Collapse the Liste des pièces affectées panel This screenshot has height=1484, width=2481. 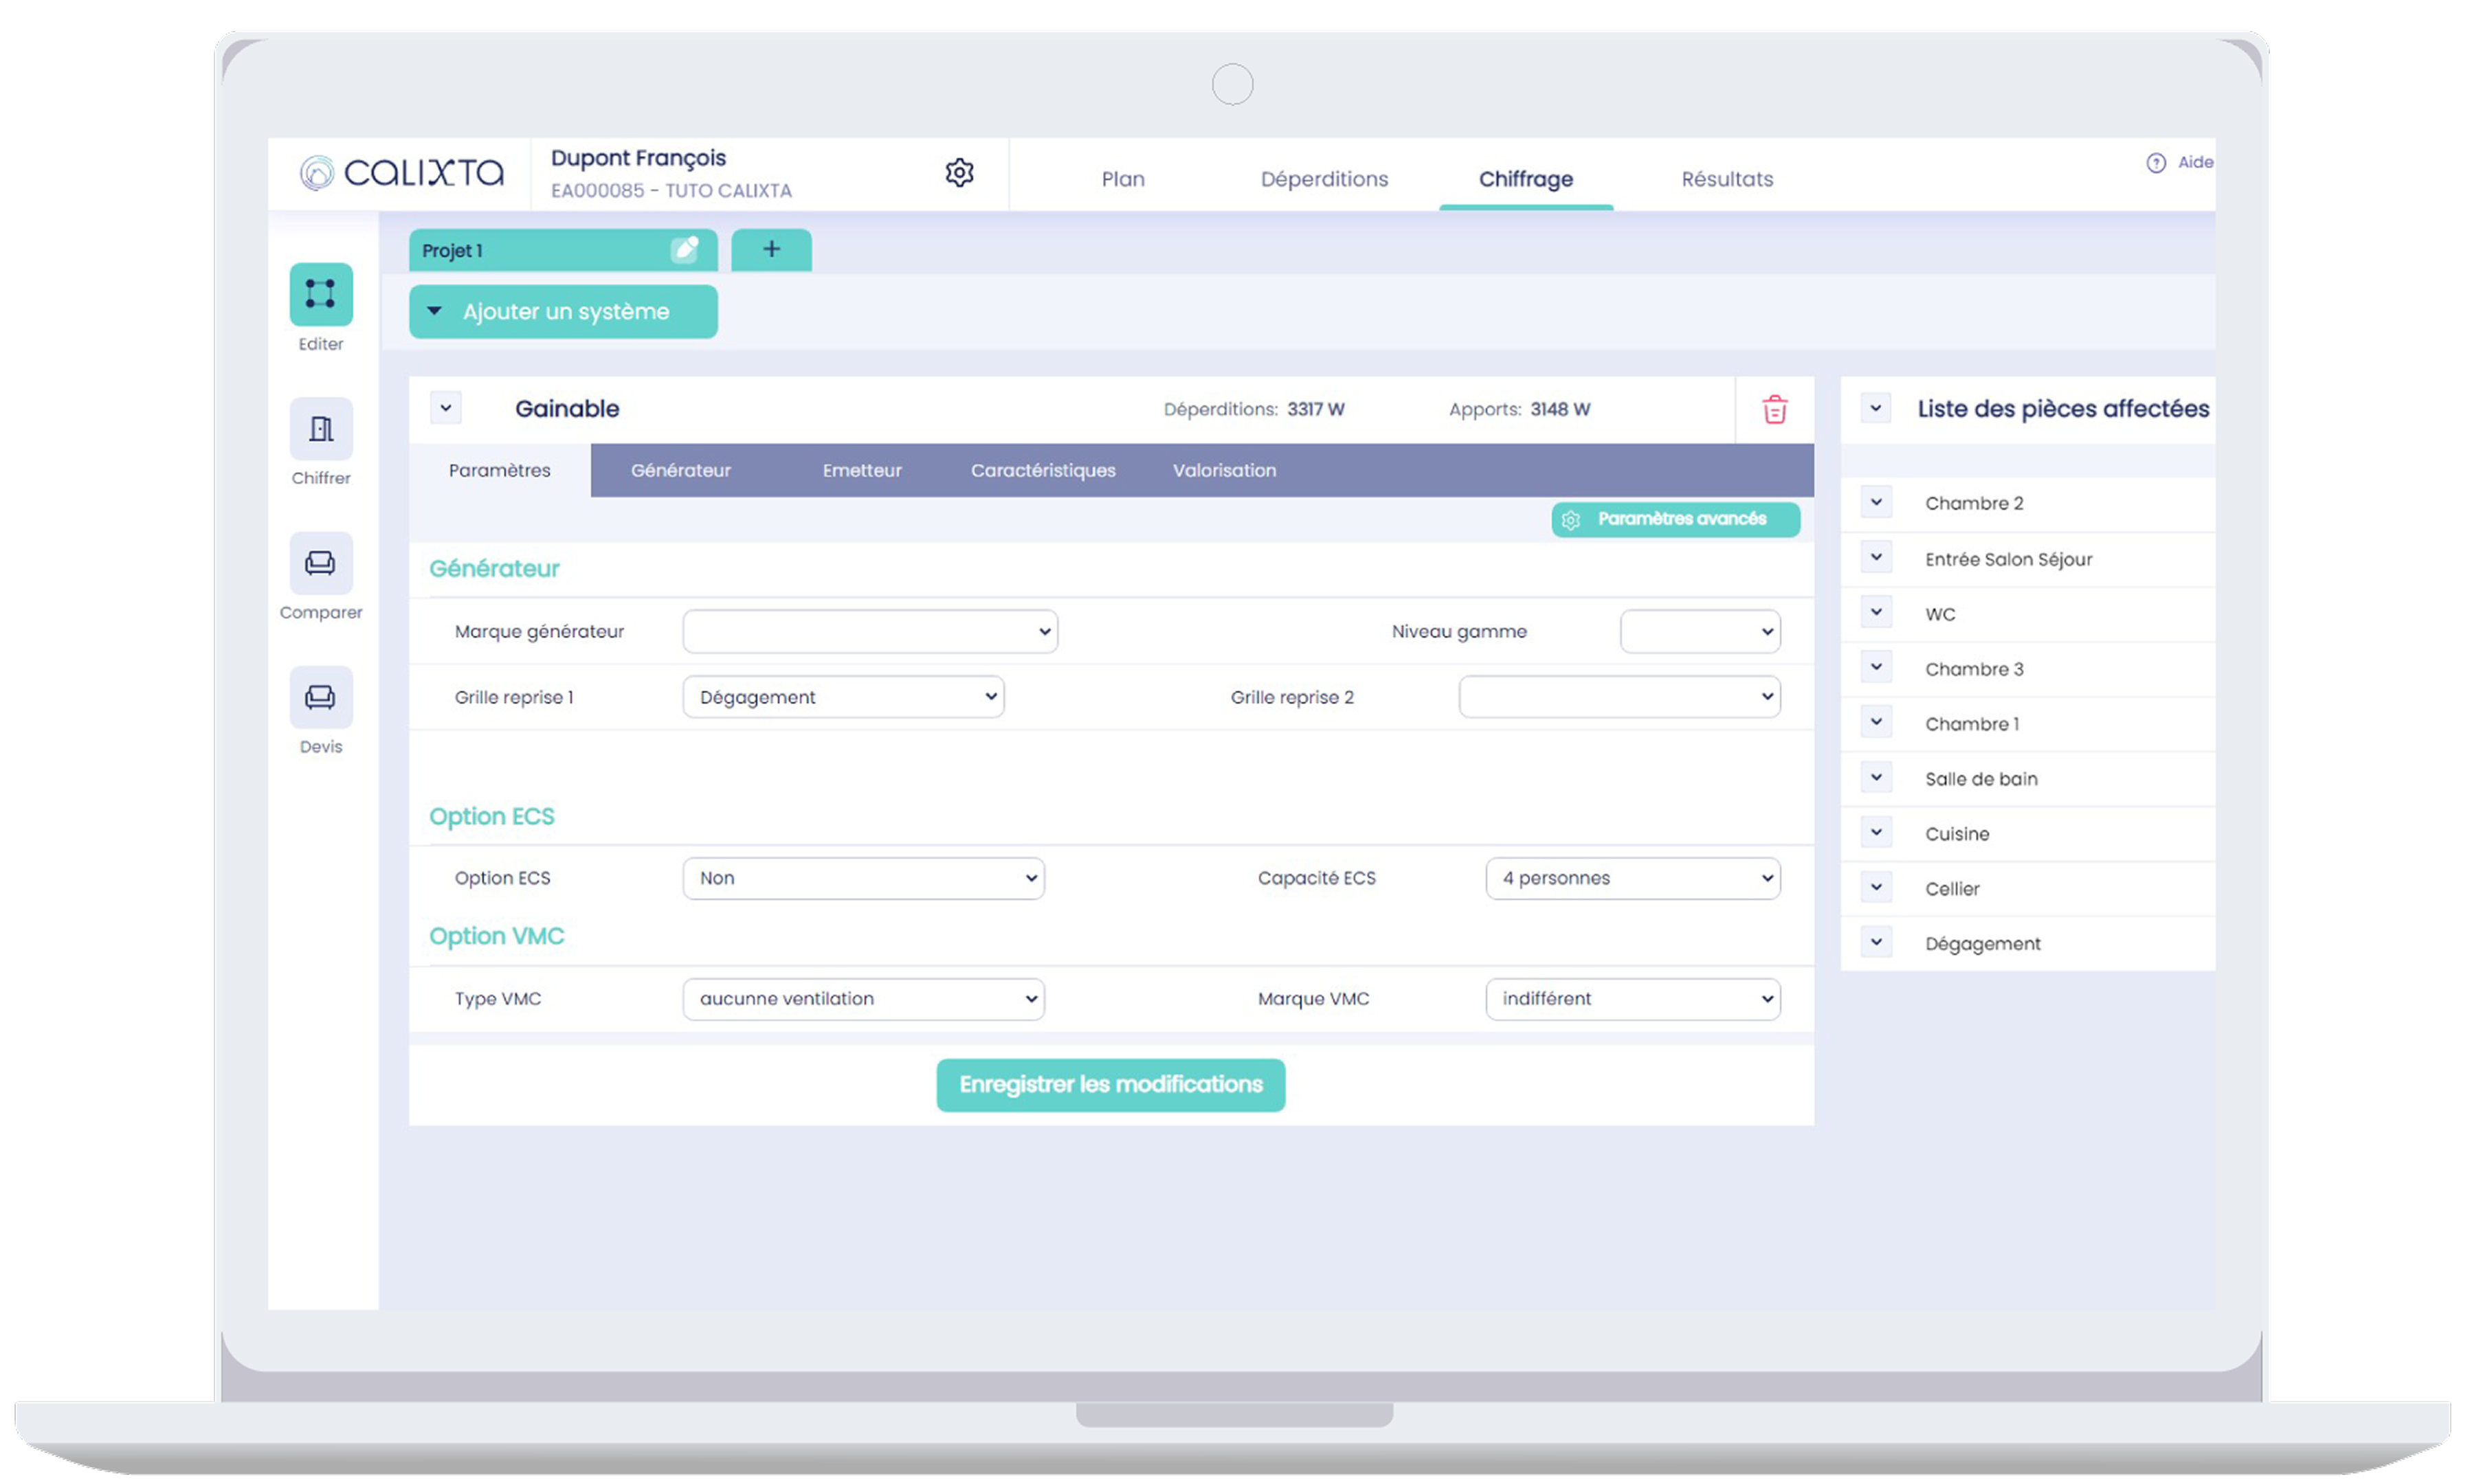point(1875,408)
